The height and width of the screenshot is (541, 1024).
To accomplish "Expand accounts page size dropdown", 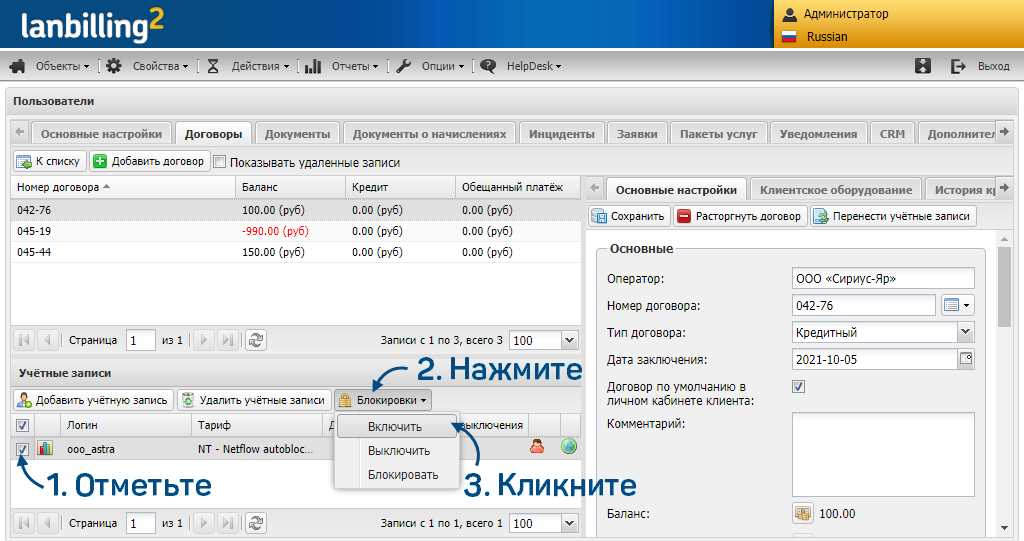I will pos(569,523).
